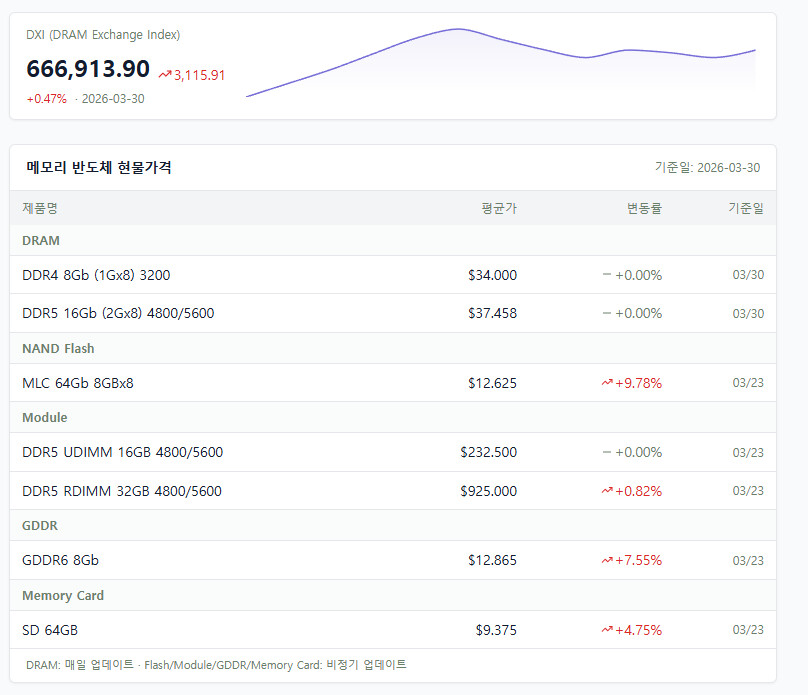
Task: Click the DXI index value 666,913.90
Action: tap(88, 69)
